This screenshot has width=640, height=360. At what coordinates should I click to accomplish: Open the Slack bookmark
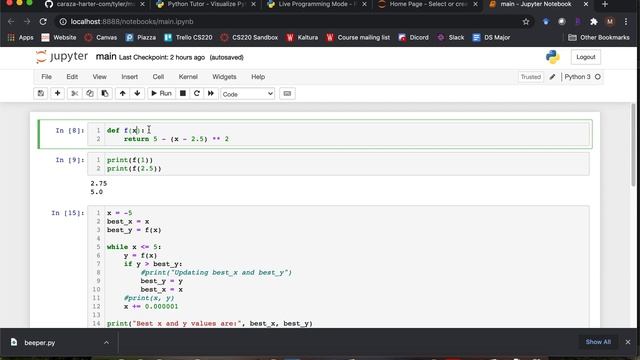click(451, 38)
